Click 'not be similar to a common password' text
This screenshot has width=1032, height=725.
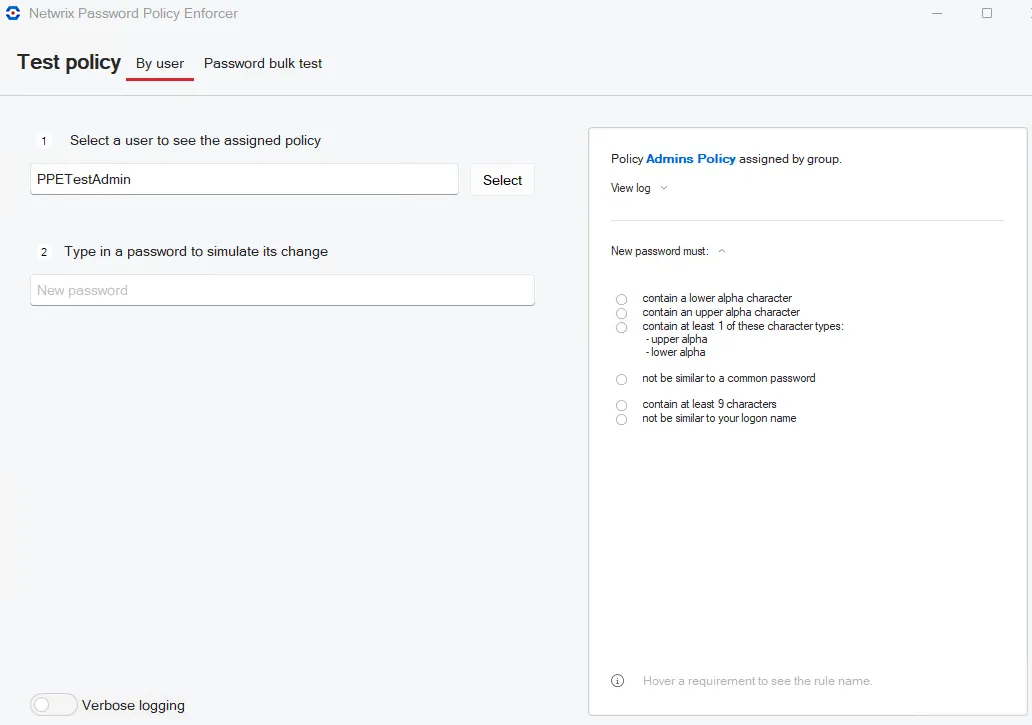[729, 378]
